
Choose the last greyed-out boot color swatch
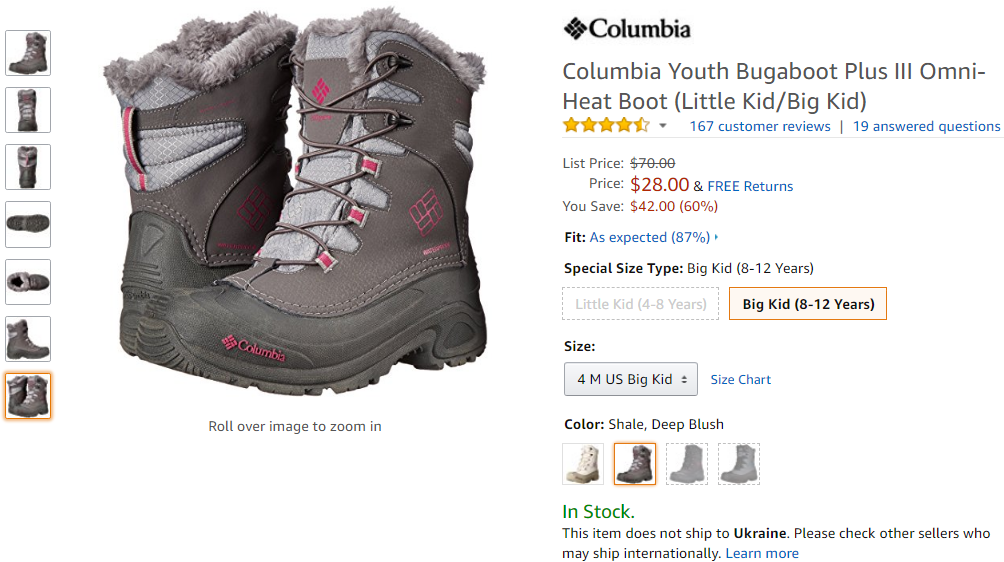[739, 463]
